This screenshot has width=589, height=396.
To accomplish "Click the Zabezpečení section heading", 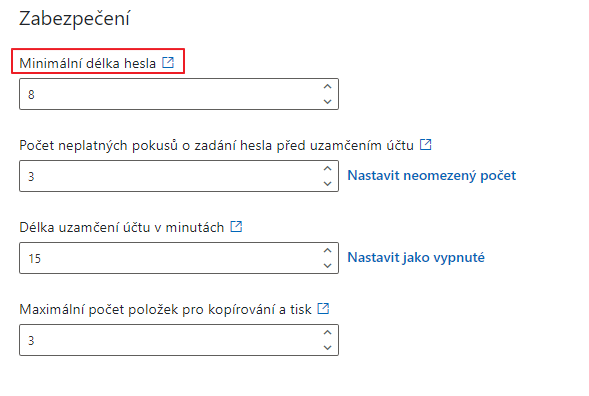I will (74, 18).
